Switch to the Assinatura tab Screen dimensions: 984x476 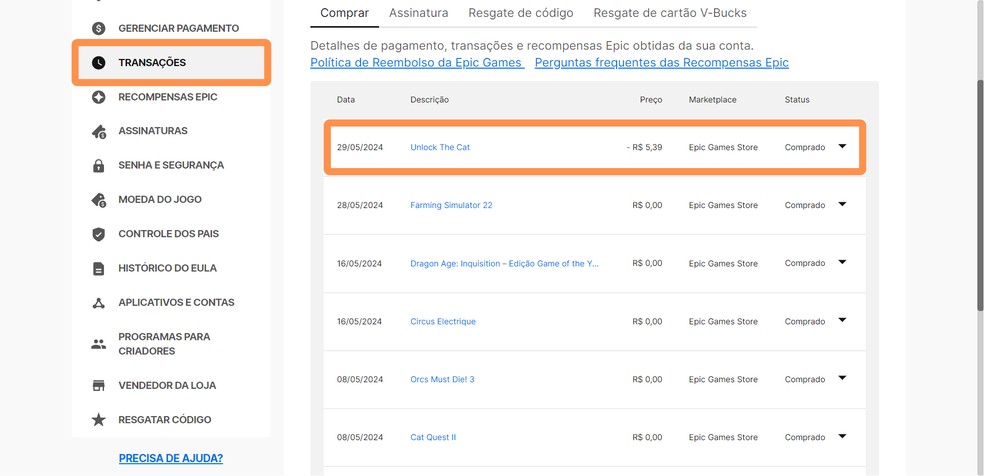(418, 13)
